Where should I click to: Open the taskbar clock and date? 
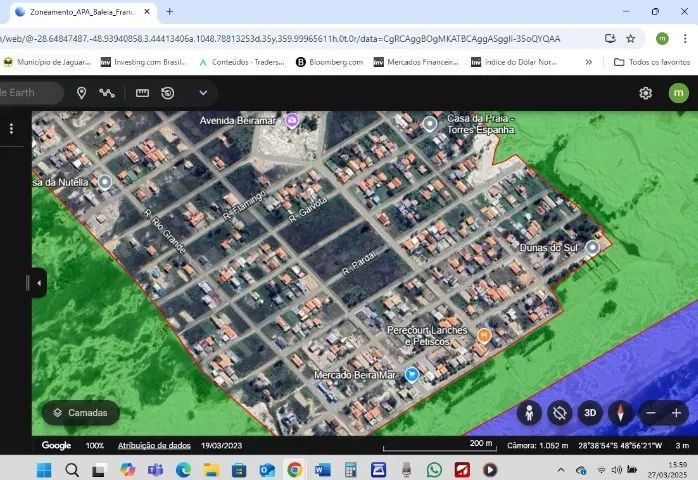point(667,470)
